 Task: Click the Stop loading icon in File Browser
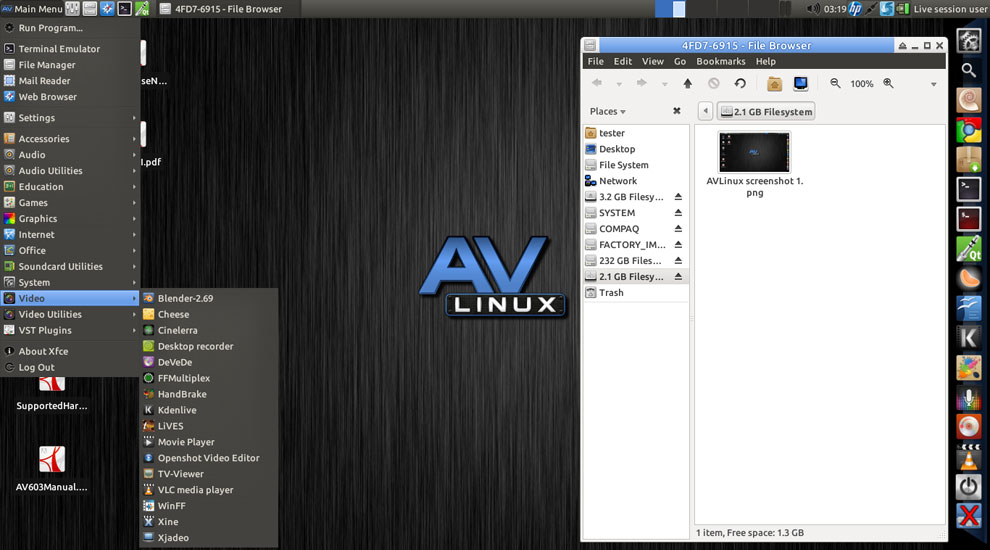coord(713,83)
